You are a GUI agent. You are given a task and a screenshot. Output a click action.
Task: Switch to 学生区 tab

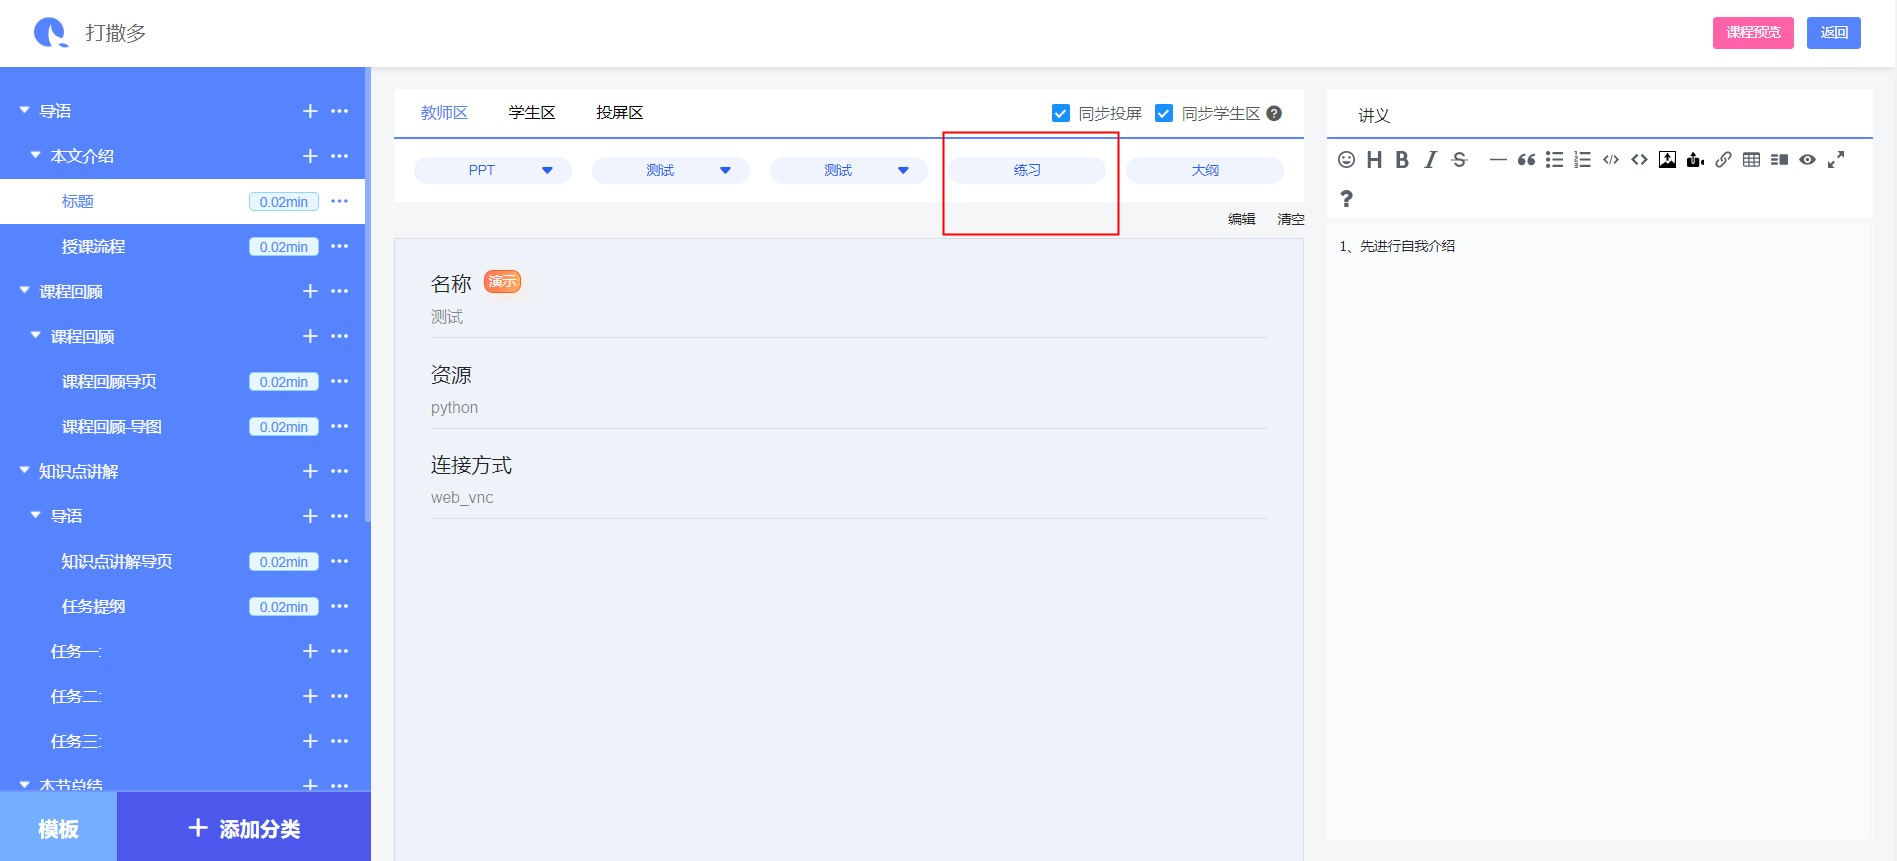(532, 113)
